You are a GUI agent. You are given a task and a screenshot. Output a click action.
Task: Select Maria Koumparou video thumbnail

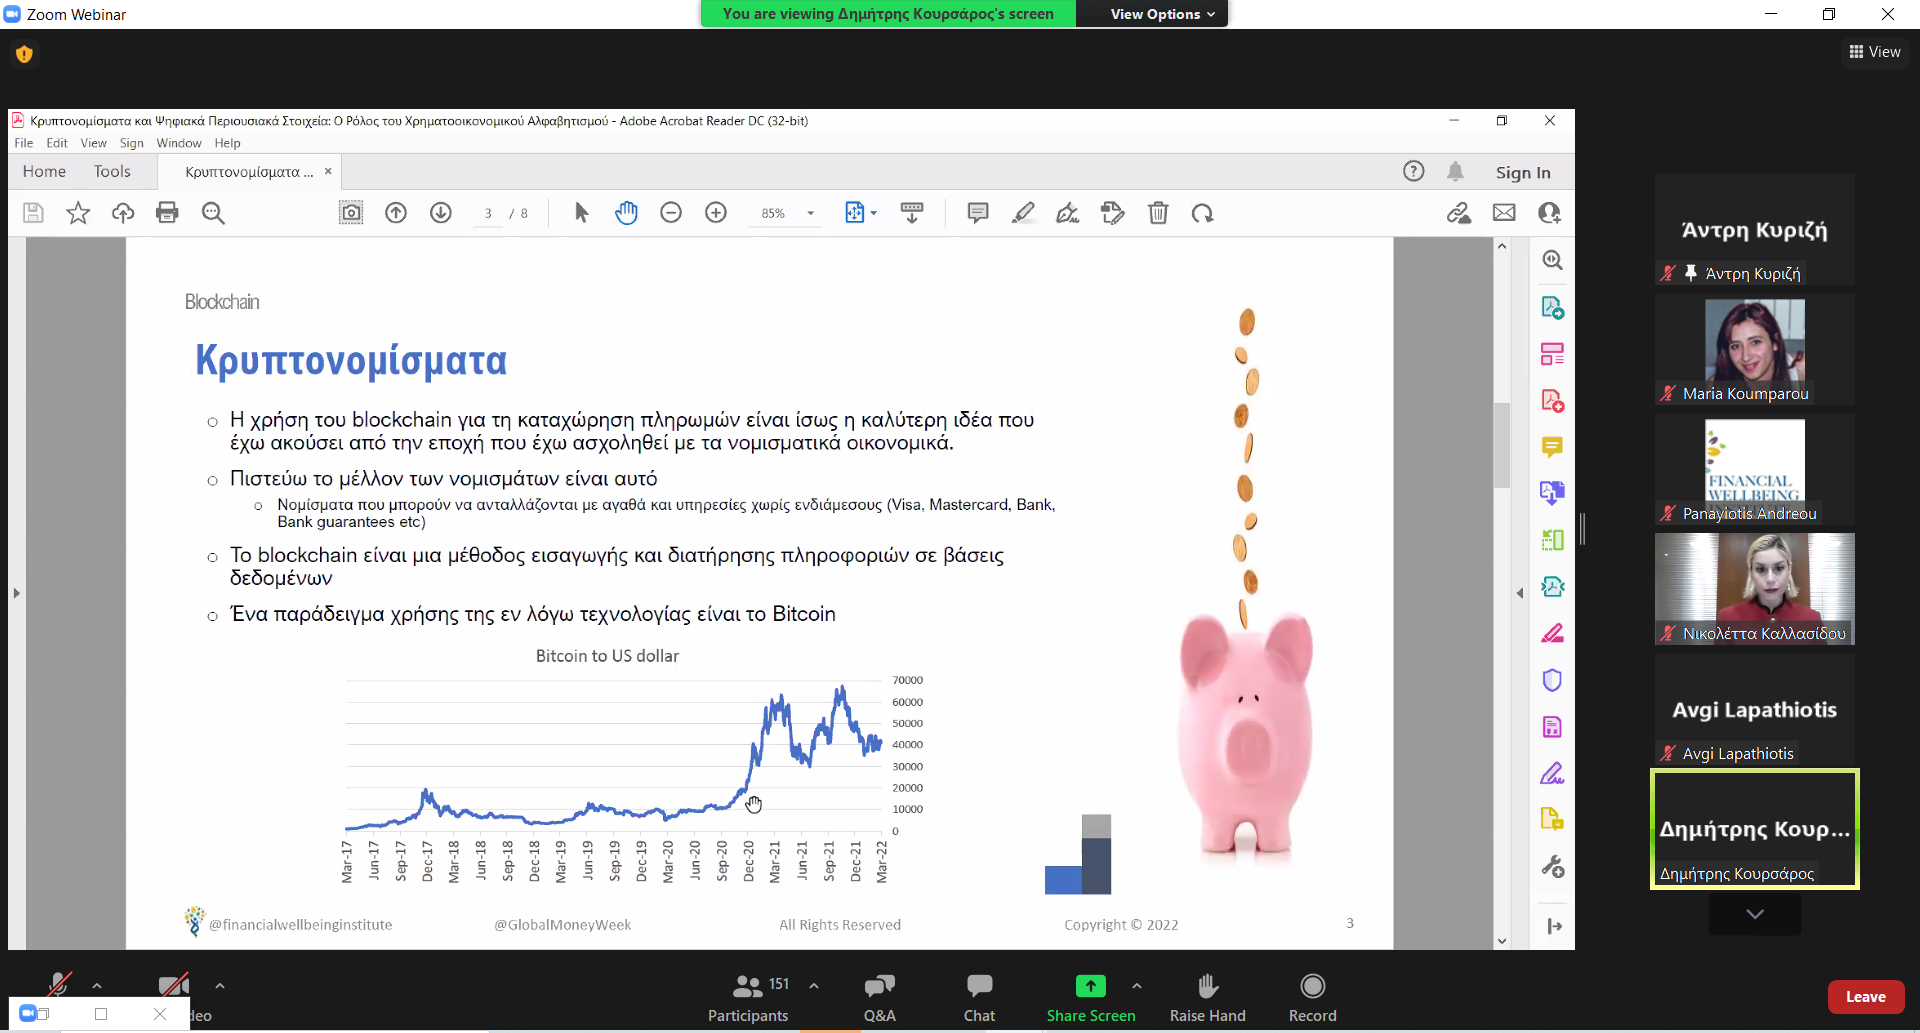(1755, 349)
